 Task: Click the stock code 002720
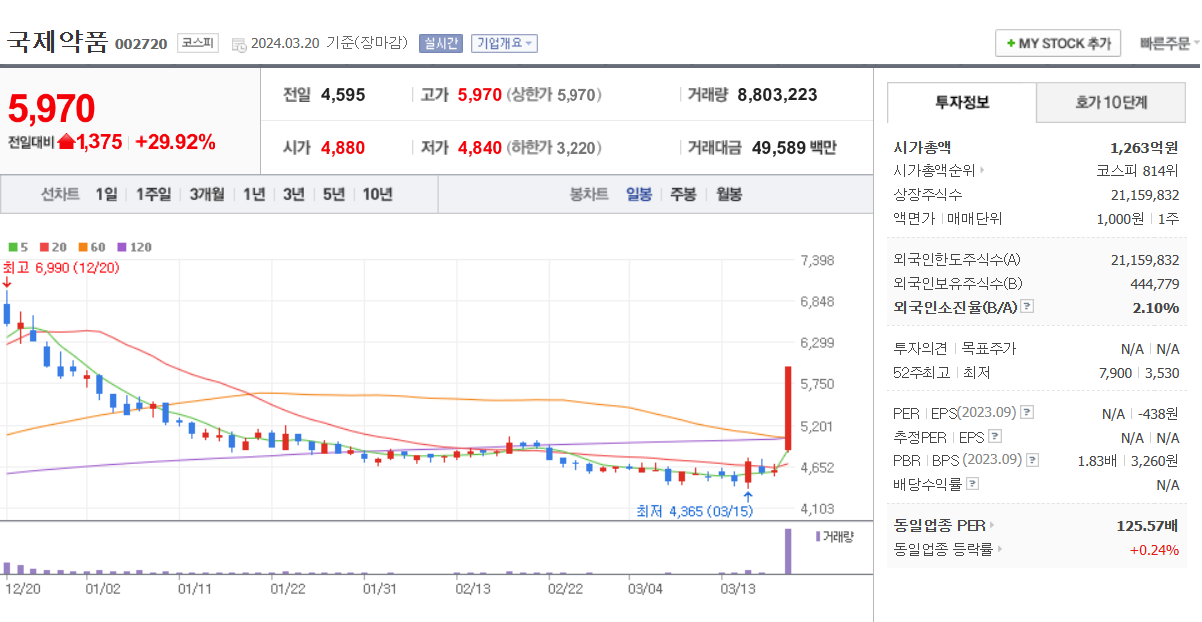coord(141,44)
